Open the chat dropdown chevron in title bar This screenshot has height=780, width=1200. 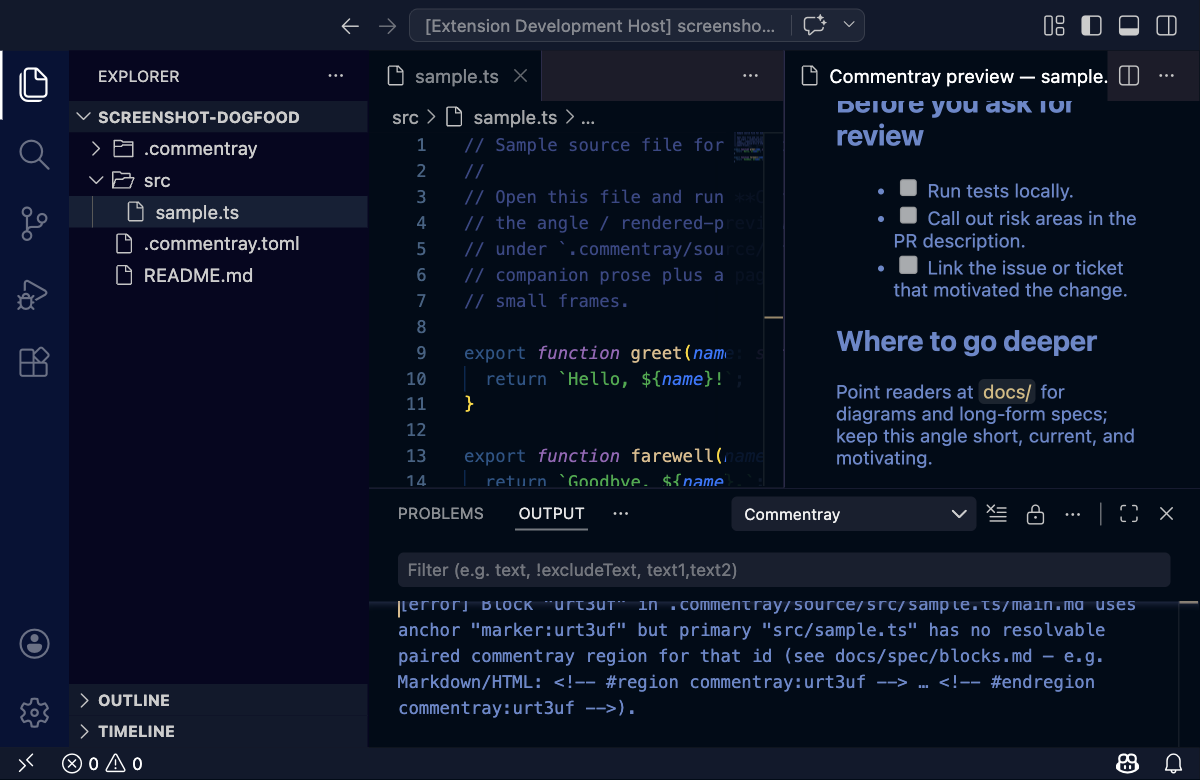click(849, 26)
